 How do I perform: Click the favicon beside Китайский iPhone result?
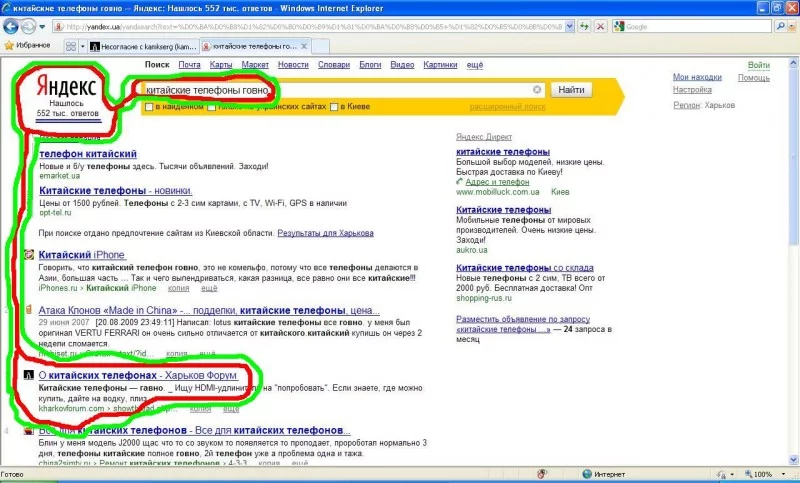(x=29, y=254)
